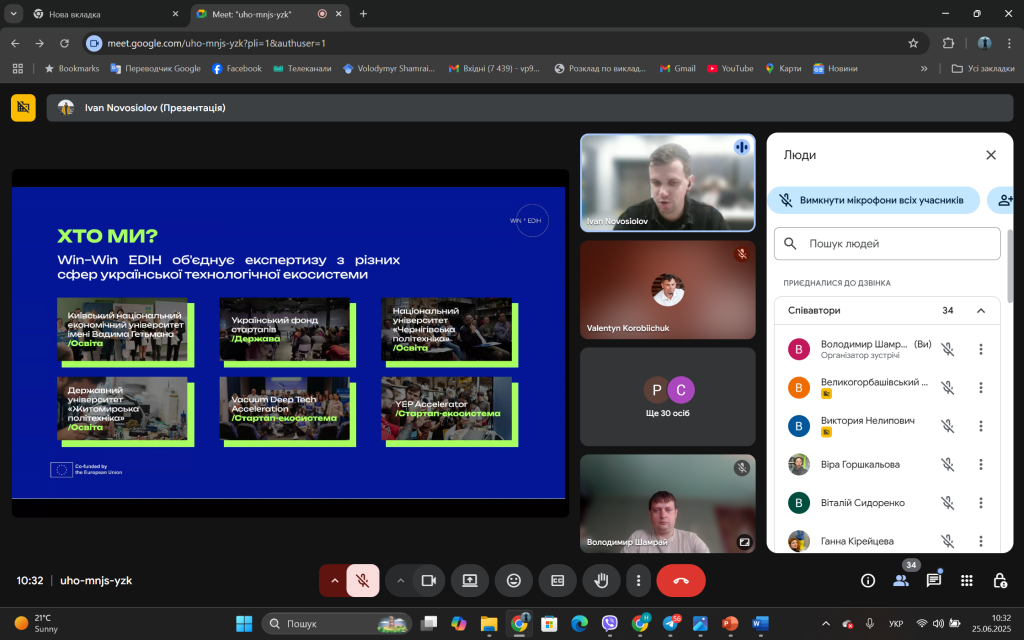Open options menu for Віталій Сидоренко
This screenshot has width=1024, height=640.
[980, 503]
